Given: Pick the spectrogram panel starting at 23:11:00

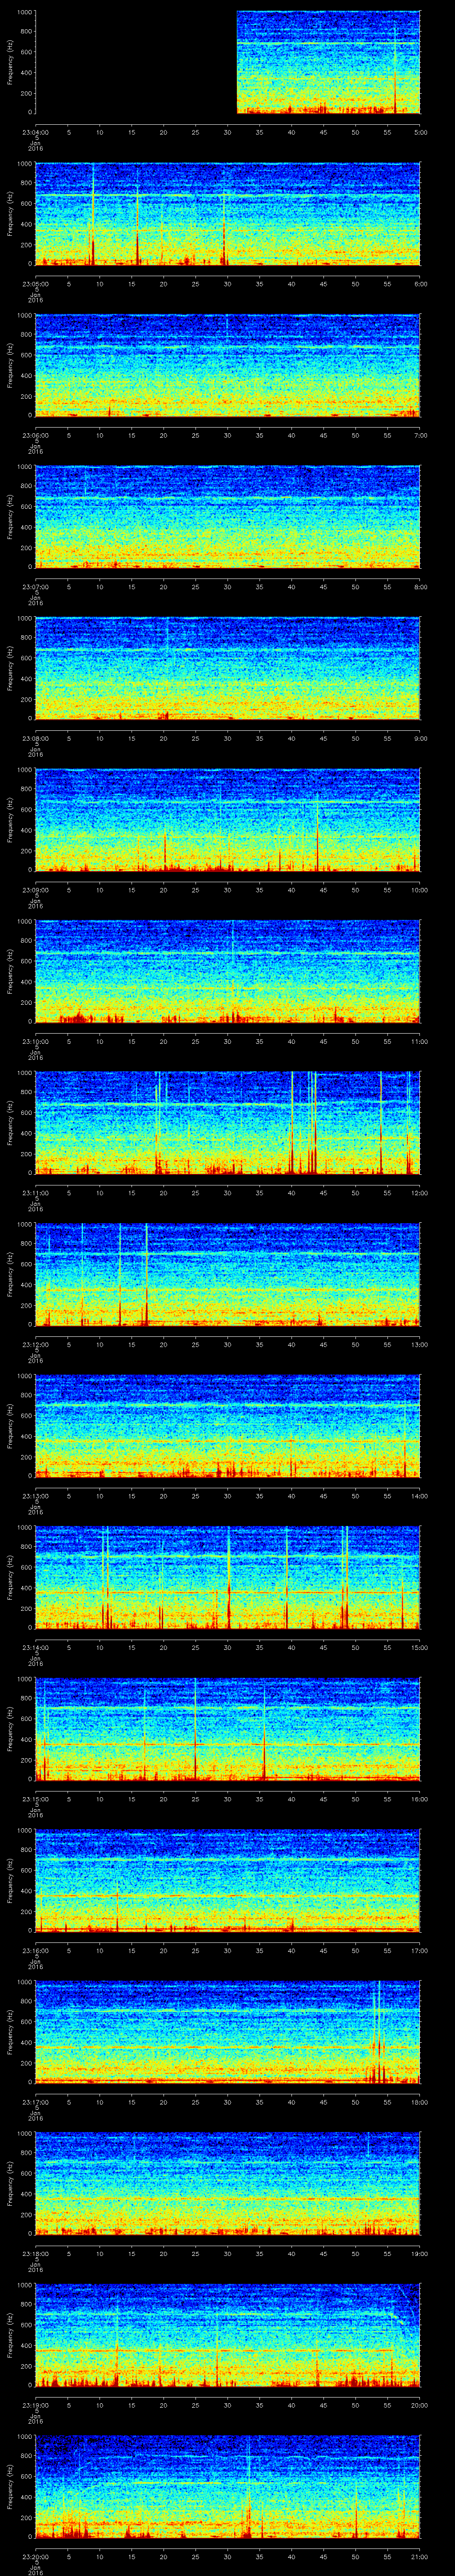Looking at the screenshot, I should [228, 1123].
